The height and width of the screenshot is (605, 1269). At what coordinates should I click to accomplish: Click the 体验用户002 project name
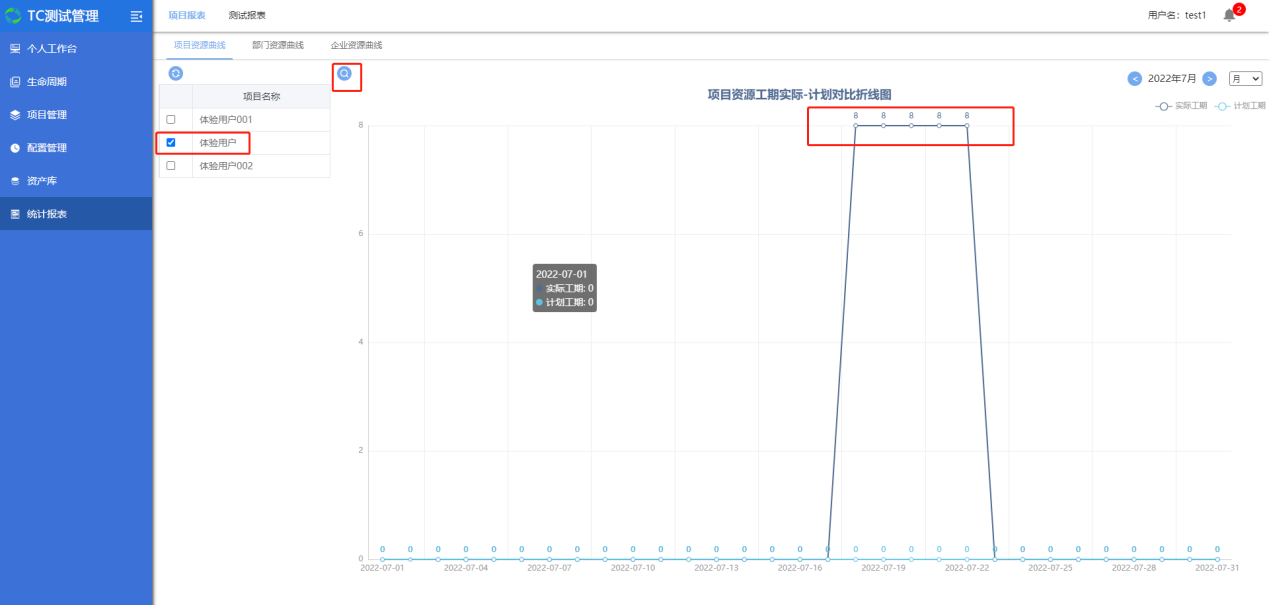click(x=226, y=166)
